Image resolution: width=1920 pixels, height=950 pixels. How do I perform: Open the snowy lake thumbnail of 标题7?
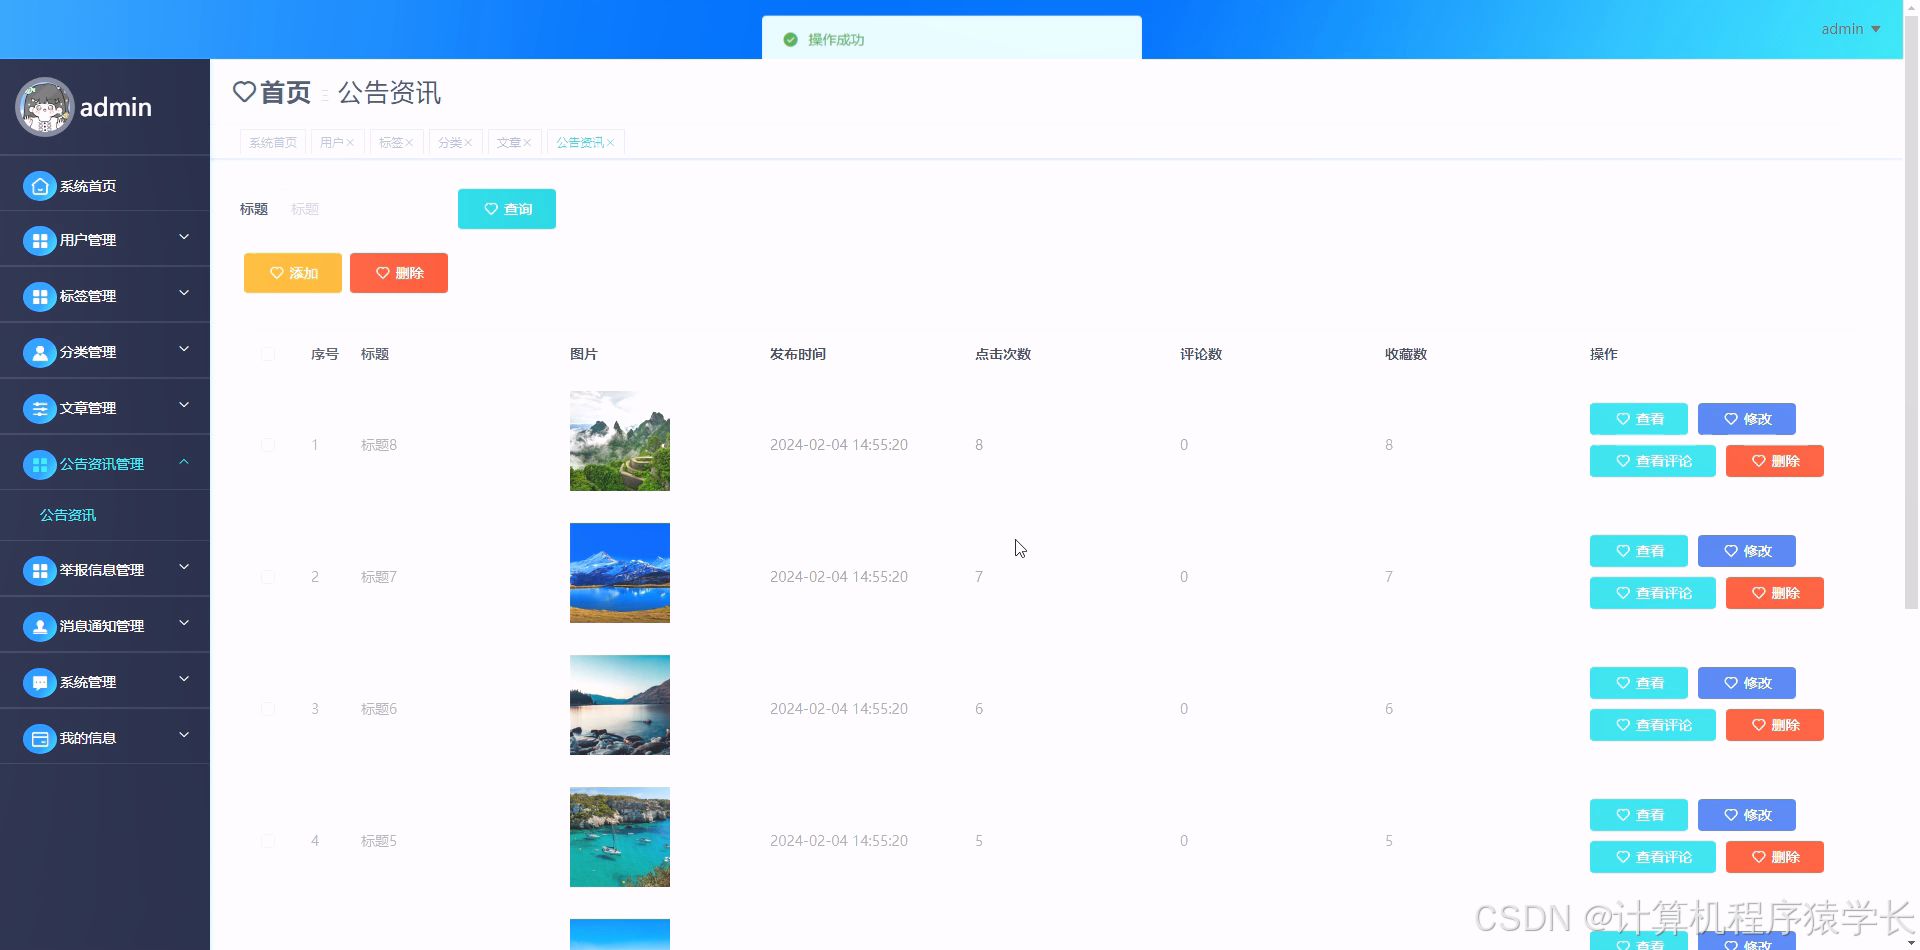620,573
